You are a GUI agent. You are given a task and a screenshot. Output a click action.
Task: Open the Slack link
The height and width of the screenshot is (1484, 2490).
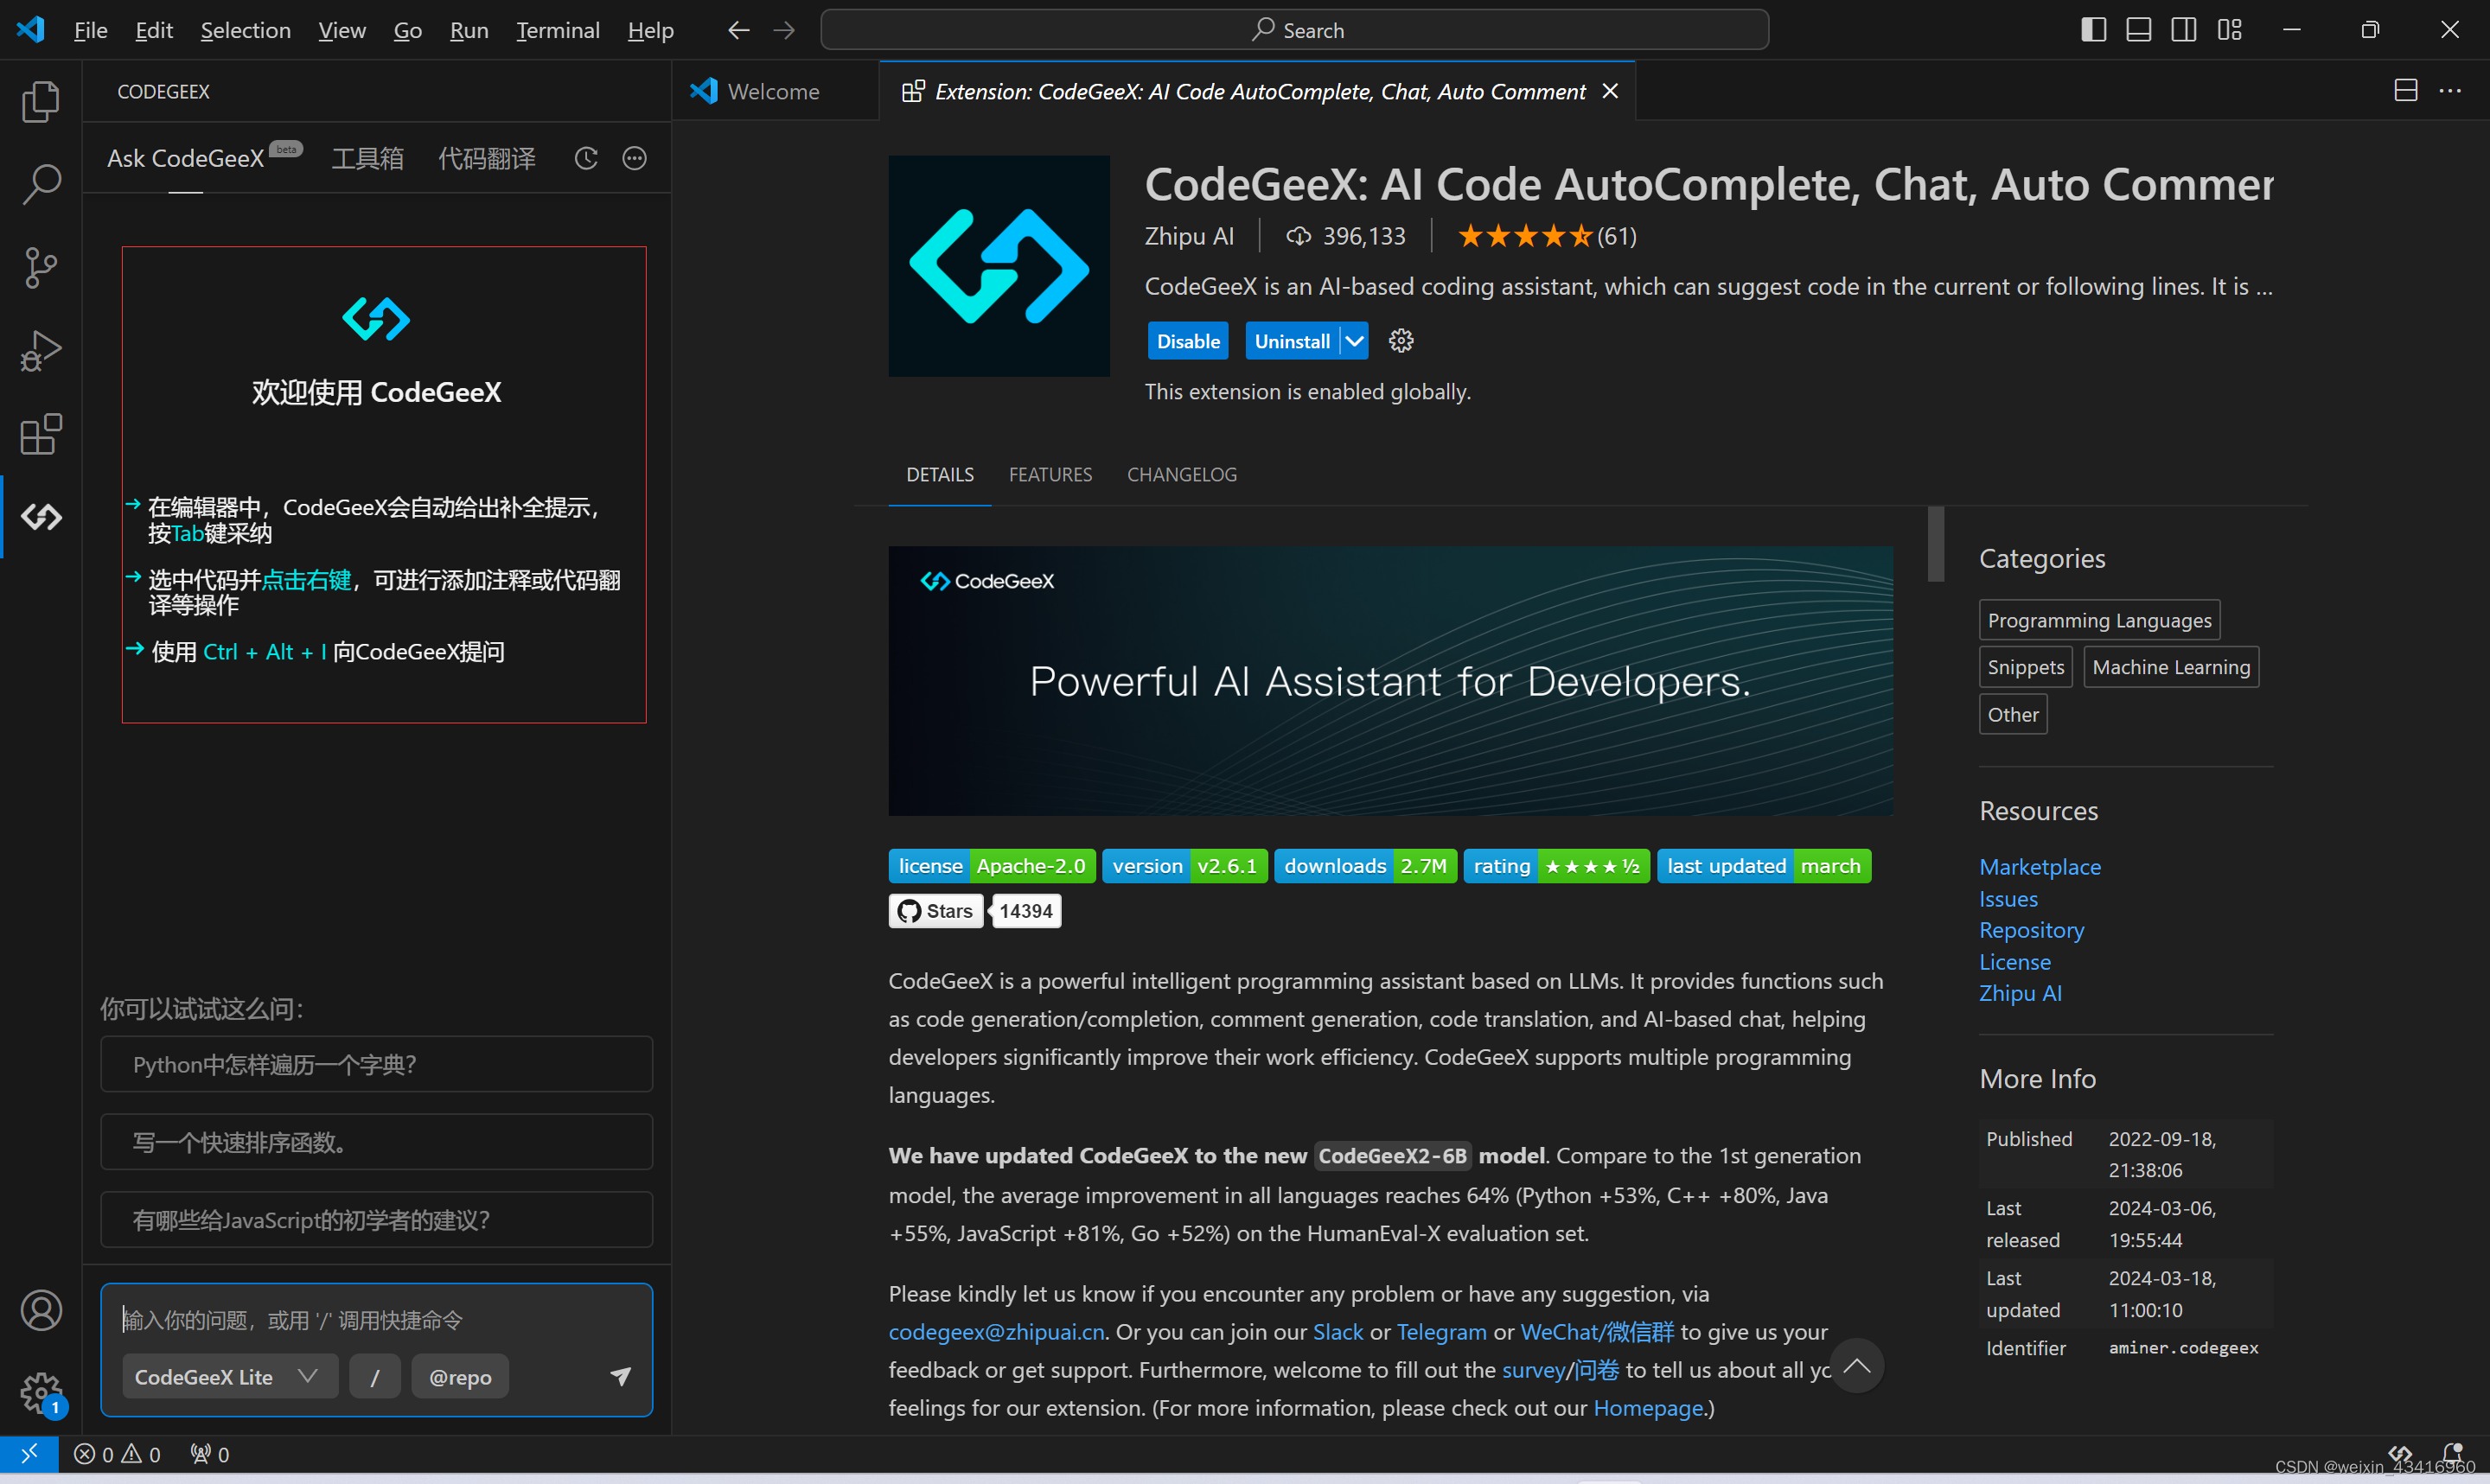[x=1337, y=1331]
